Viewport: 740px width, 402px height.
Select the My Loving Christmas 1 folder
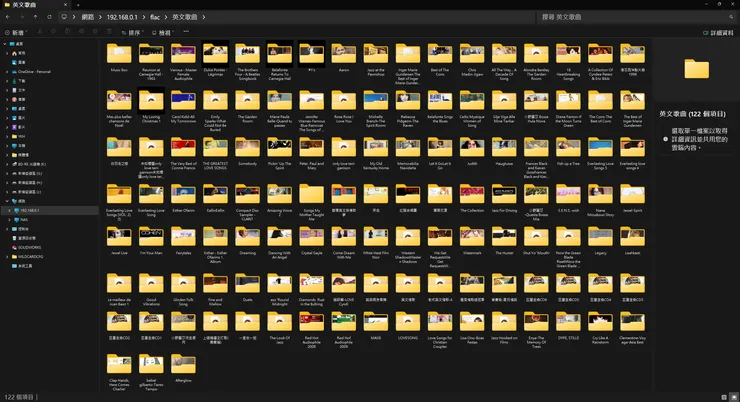(151, 106)
